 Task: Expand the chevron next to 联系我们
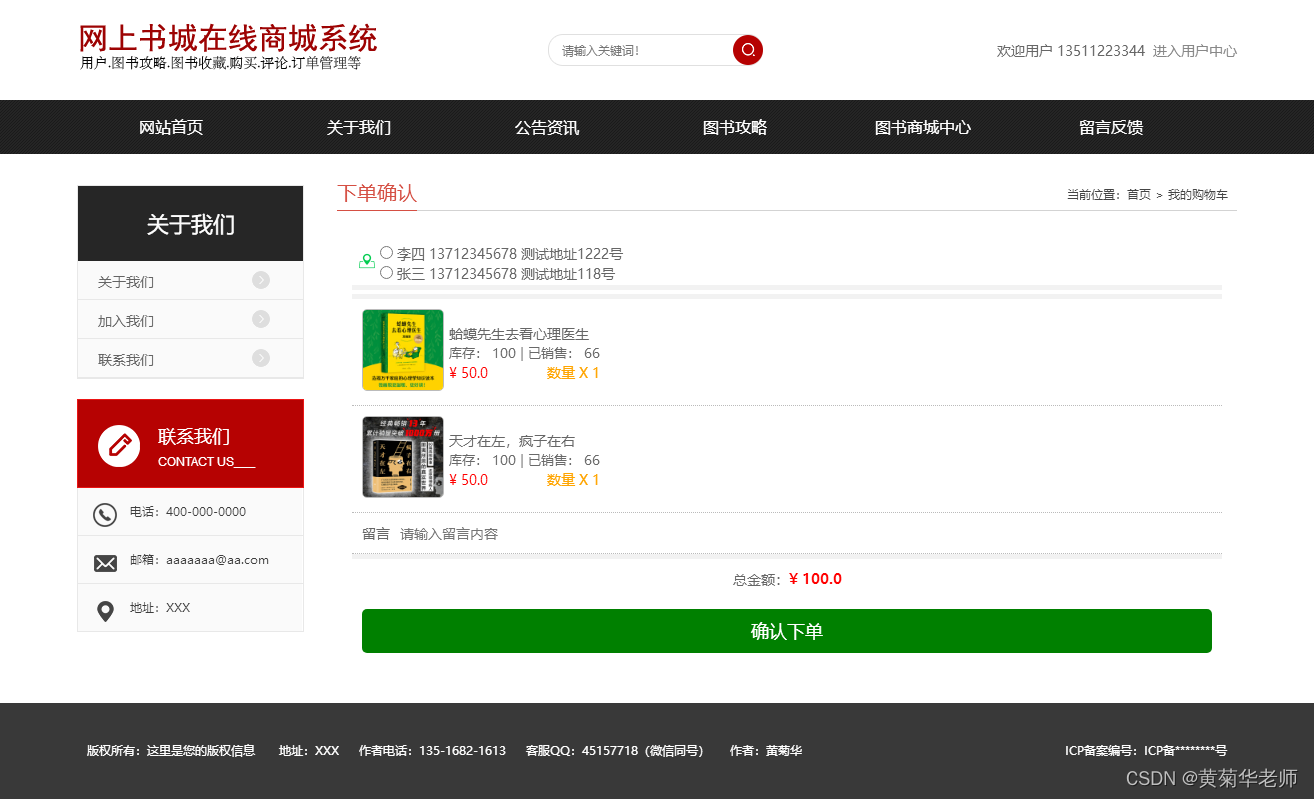(261, 357)
